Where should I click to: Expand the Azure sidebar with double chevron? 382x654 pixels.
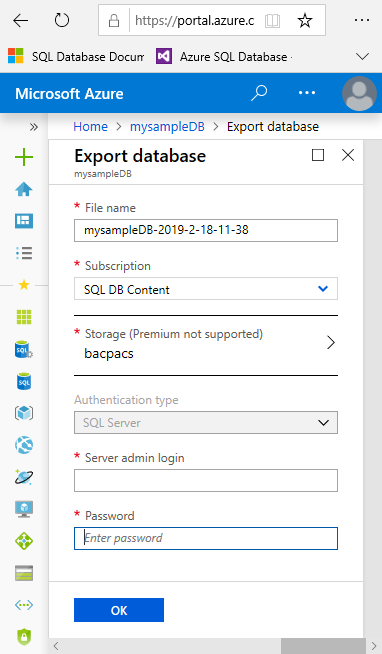coord(34,127)
